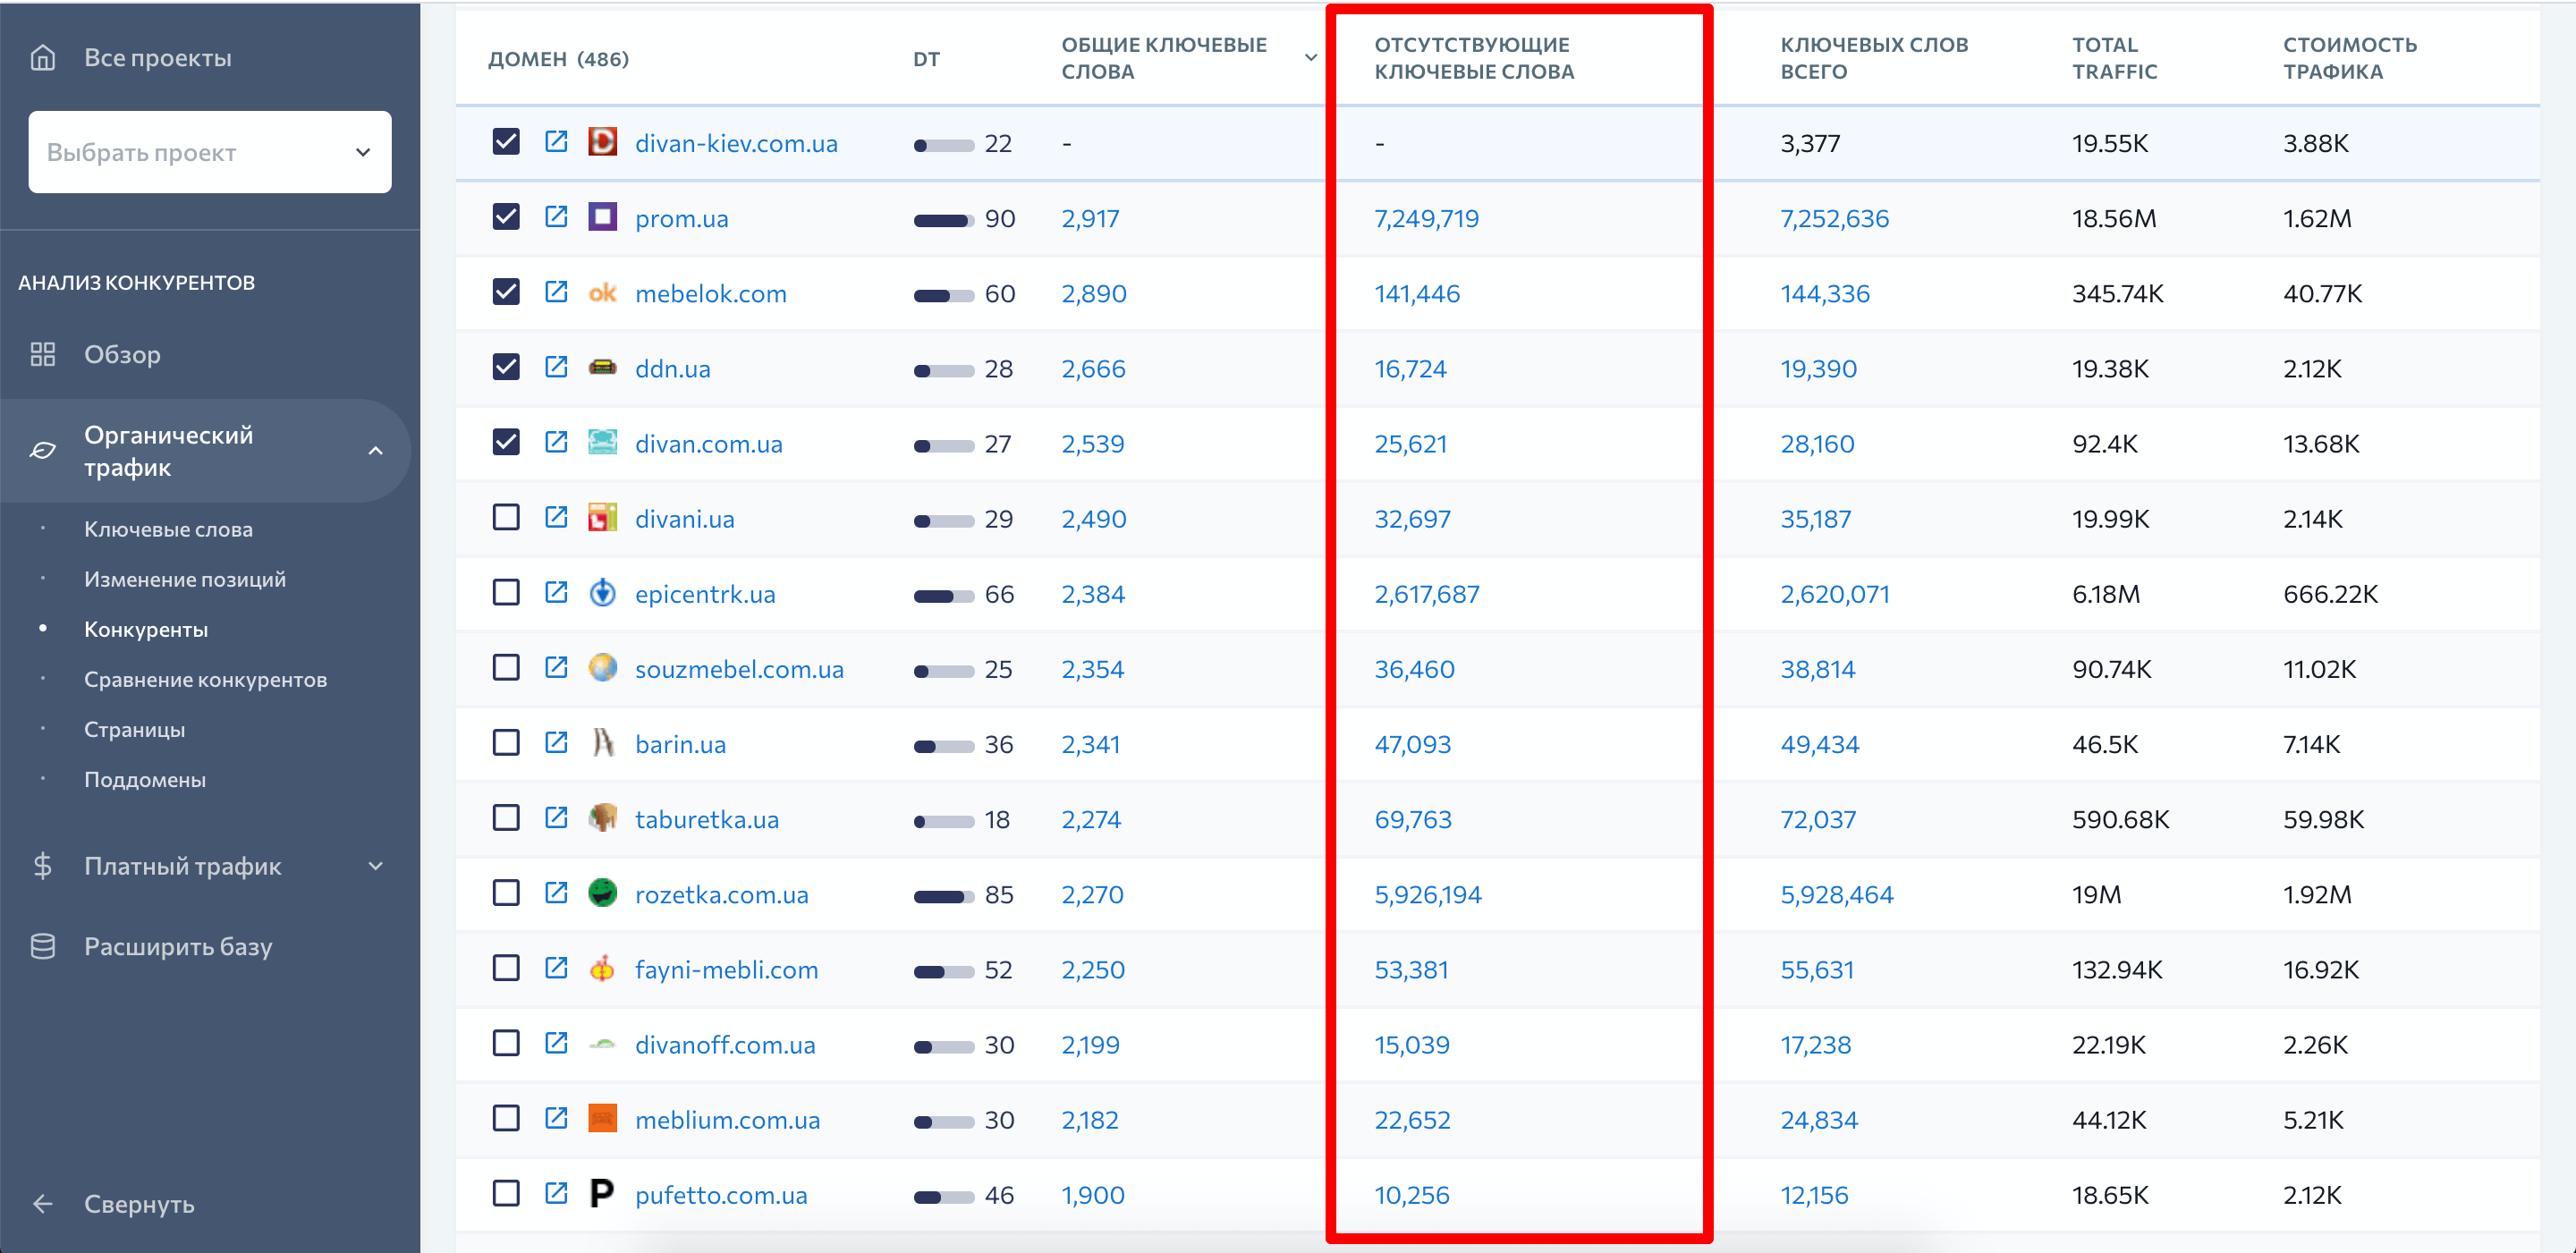Viewport: 2576px width, 1253px height.
Task: Select Конкуренты submenu item
Action: point(146,629)
